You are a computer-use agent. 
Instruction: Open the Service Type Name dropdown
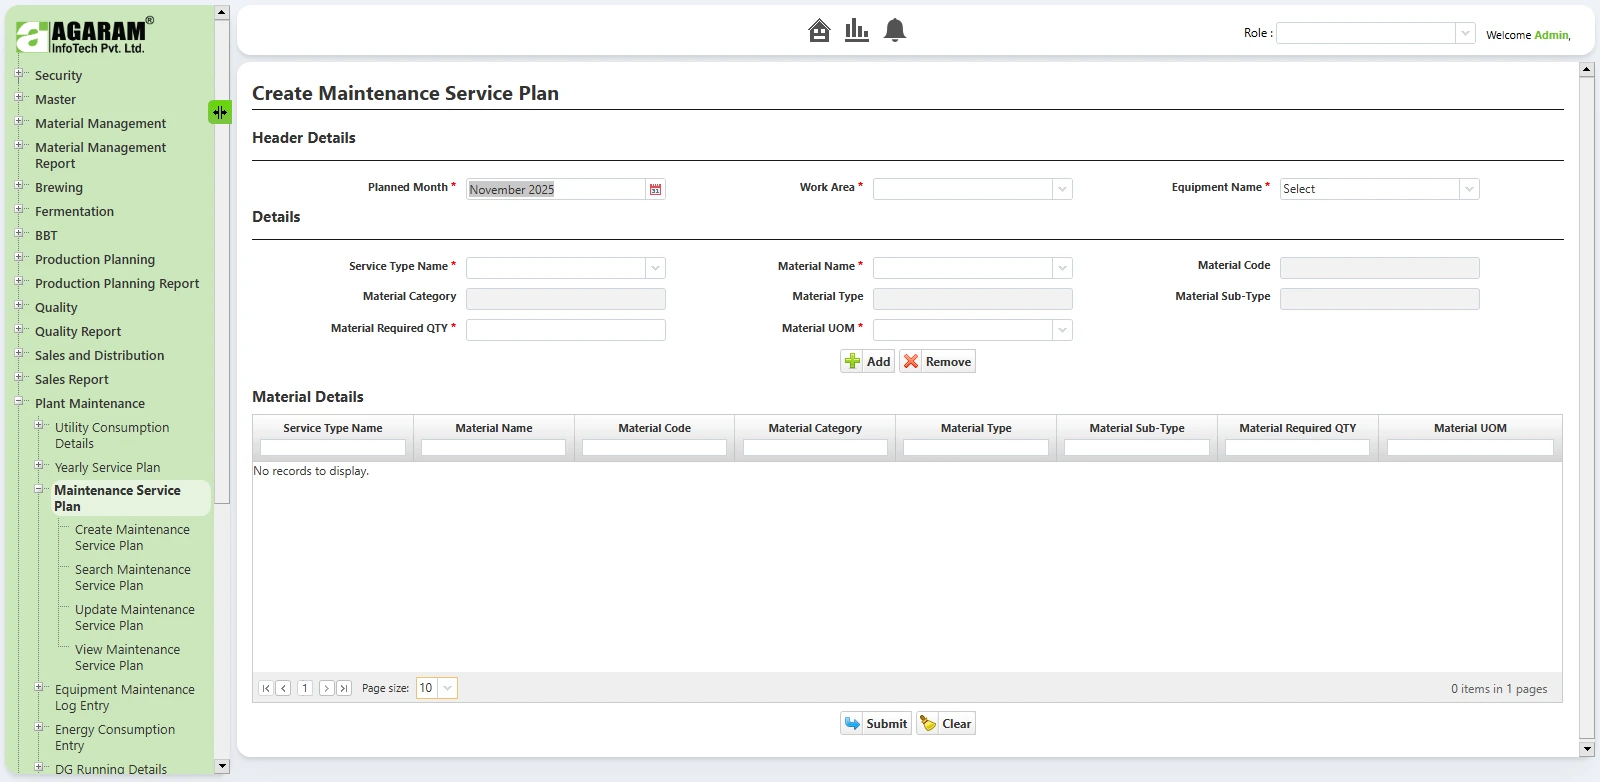coord(655,268)
